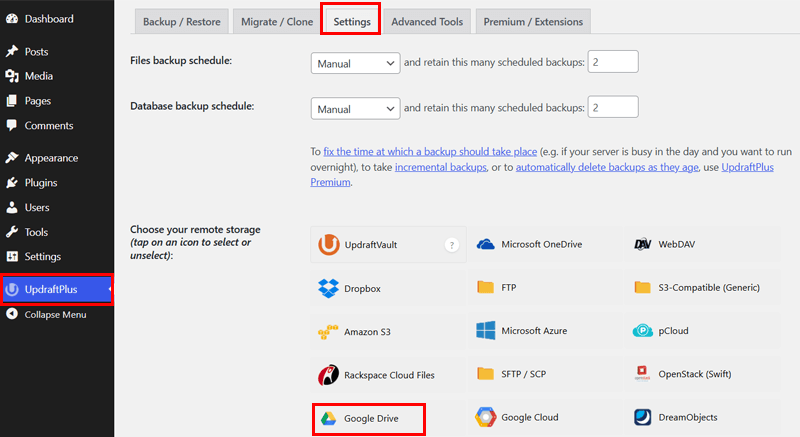The width and height of the screenshot is (800, 437).
Task: Open the Comments bubble icon
Action: 12,125
